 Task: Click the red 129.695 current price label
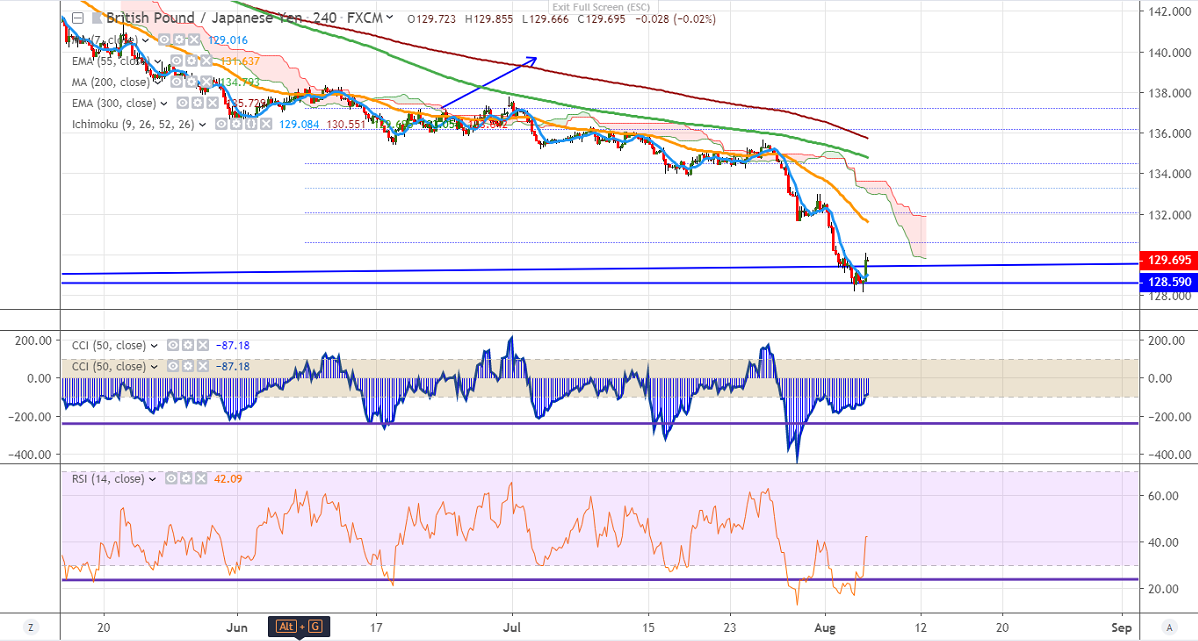1167,260
